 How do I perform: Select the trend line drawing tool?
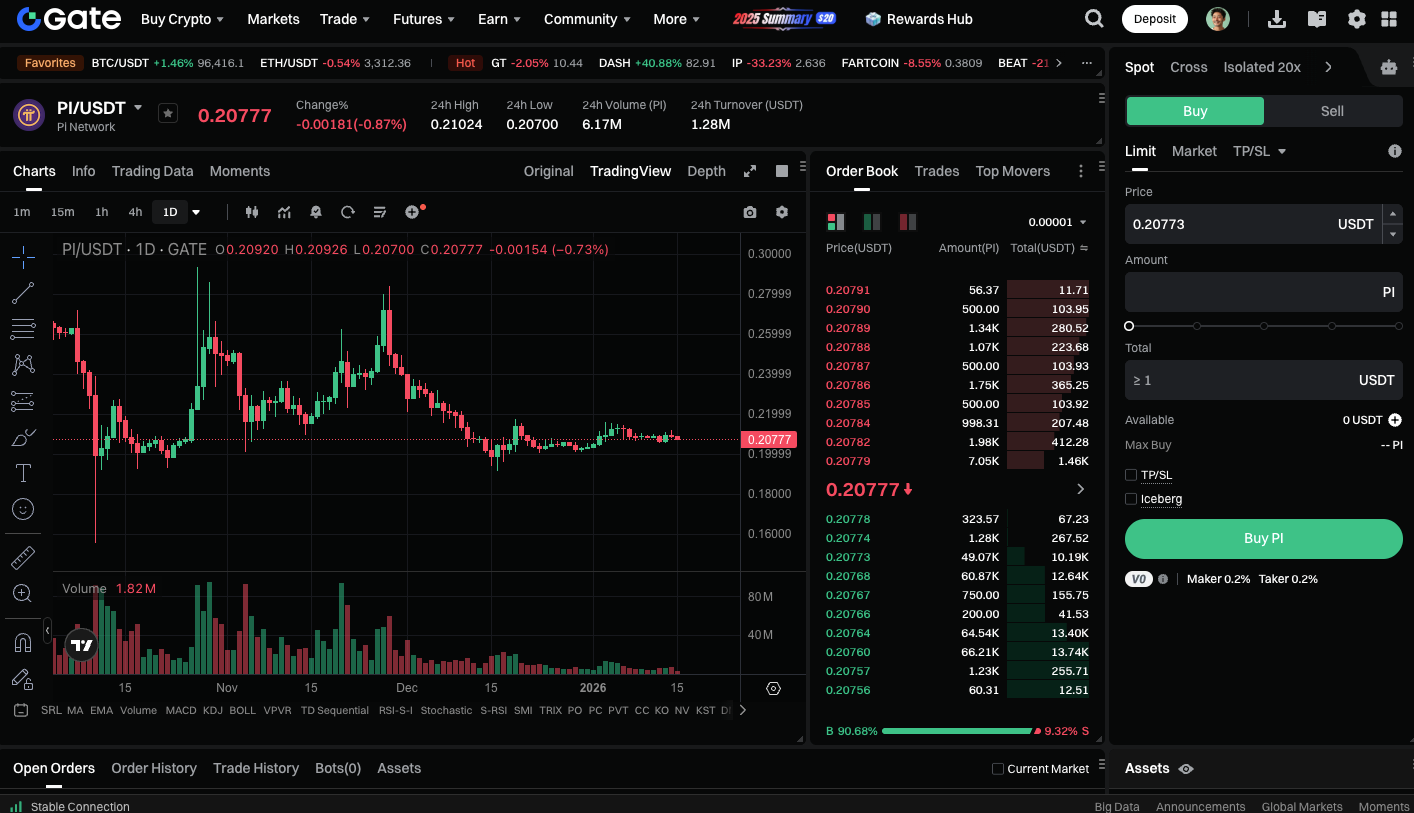pyautogui.click(x=23, y=293)
